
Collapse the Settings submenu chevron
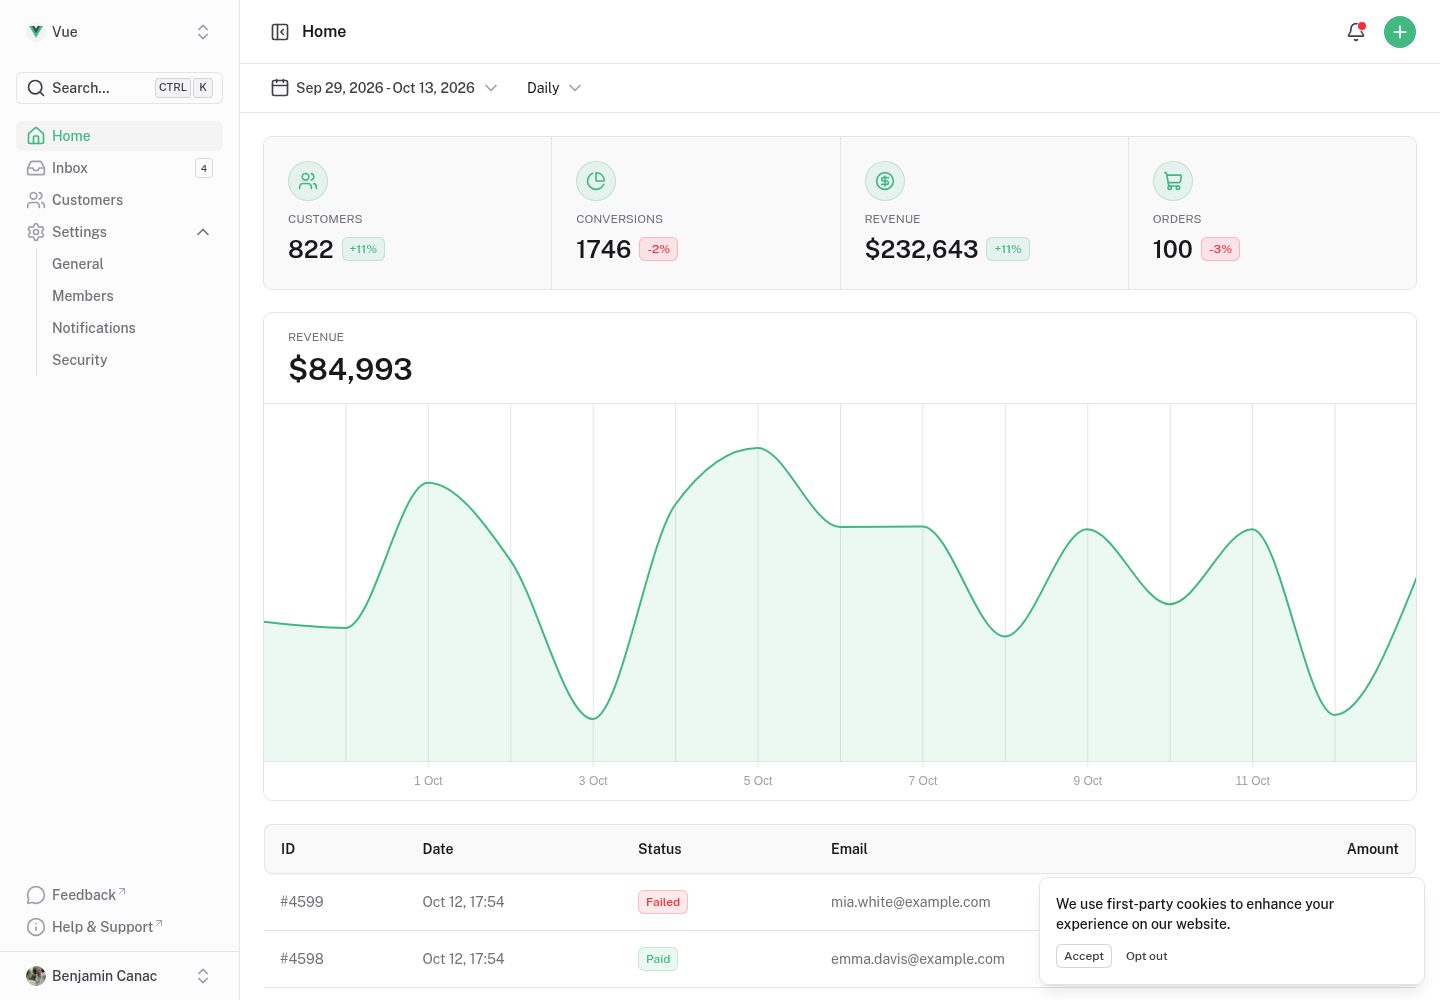pyautogui.click(x=203, y=232)
